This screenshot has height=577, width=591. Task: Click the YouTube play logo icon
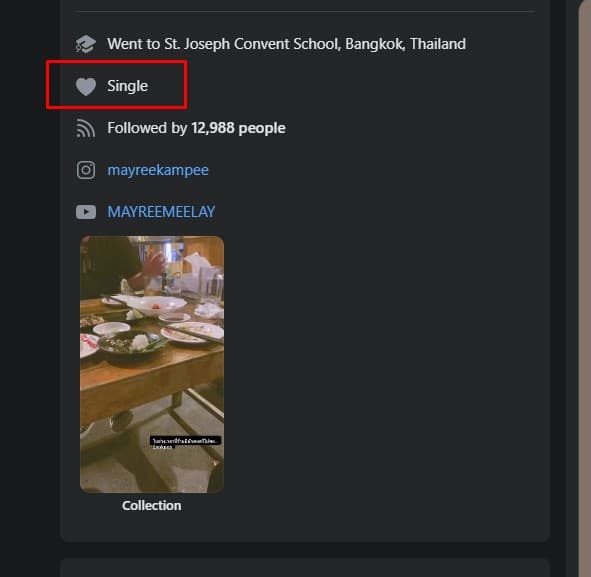[x=86, y=212]
